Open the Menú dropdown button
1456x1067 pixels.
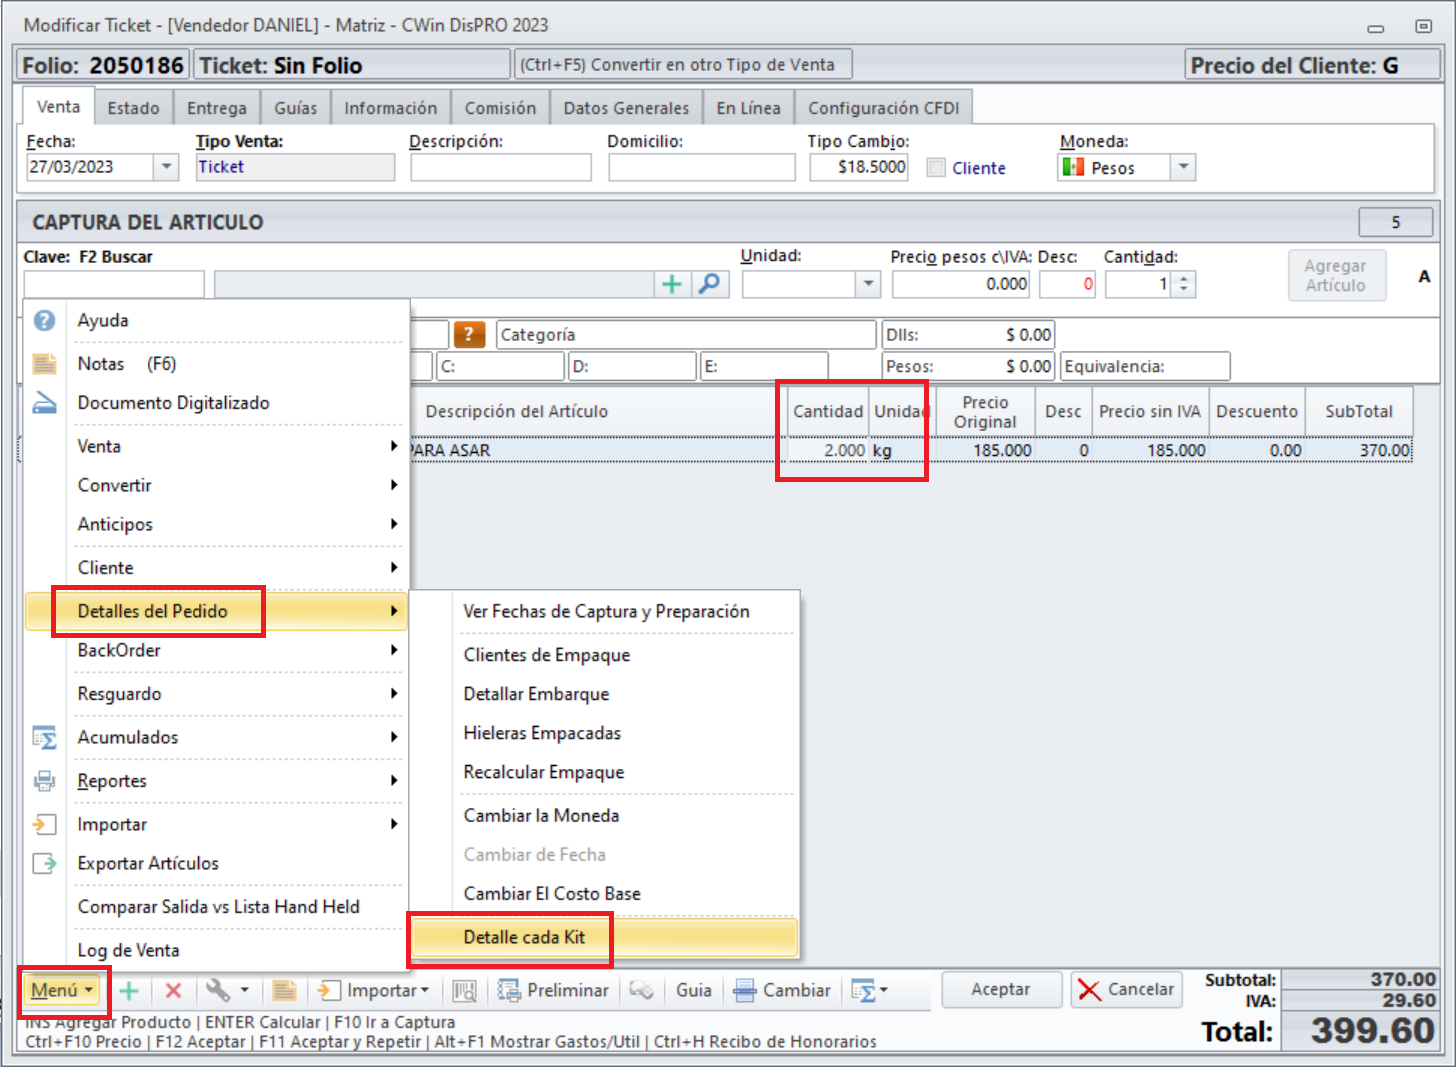pyautogui.click(x=62, y=990)
